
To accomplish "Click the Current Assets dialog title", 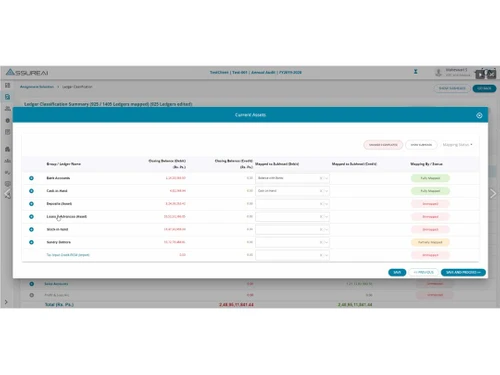I will coord(250,115).
